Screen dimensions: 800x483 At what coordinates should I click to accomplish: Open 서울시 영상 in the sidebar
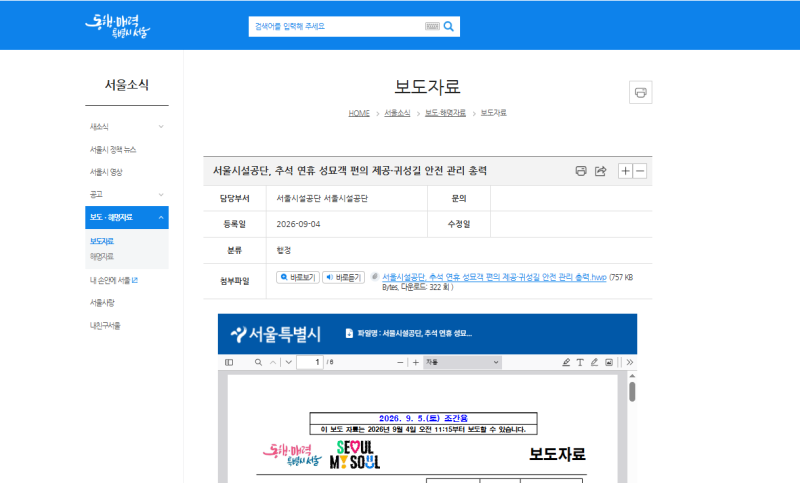pos(106,172)
